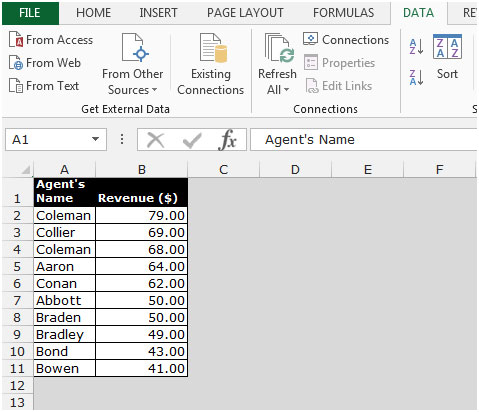479x412 pixels.
Task: Sort Z to A descending
Action: click(x=416, y=77)
